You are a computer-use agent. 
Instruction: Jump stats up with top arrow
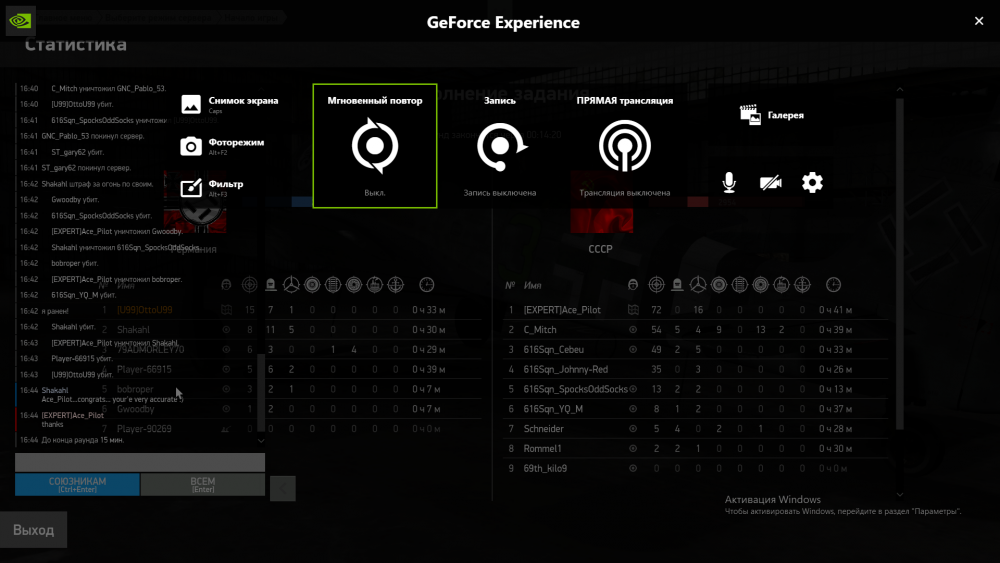pos(900,90)
